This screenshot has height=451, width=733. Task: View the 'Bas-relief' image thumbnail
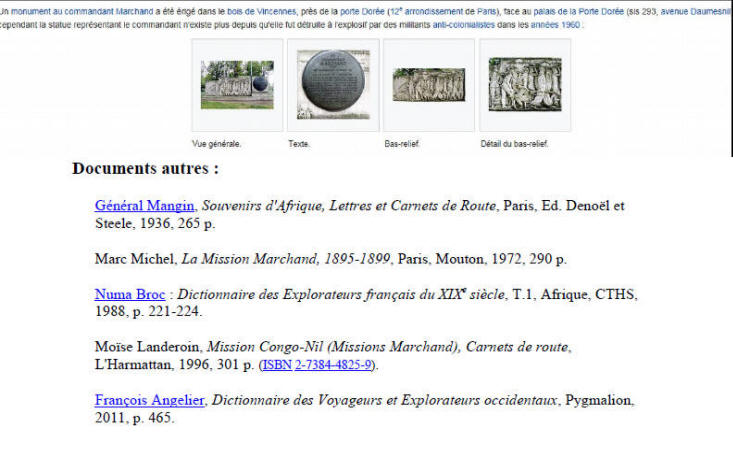(429, 85)
